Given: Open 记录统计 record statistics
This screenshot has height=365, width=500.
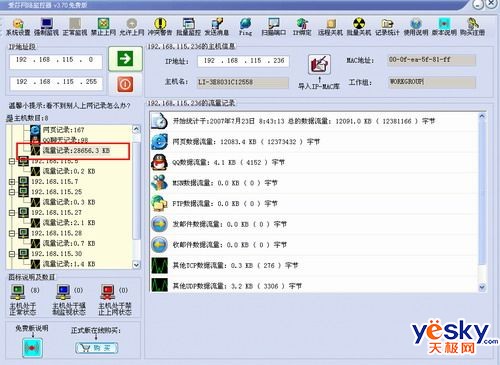Looking at the screenshot, I should pyautogui.click(x=387, y=27).
